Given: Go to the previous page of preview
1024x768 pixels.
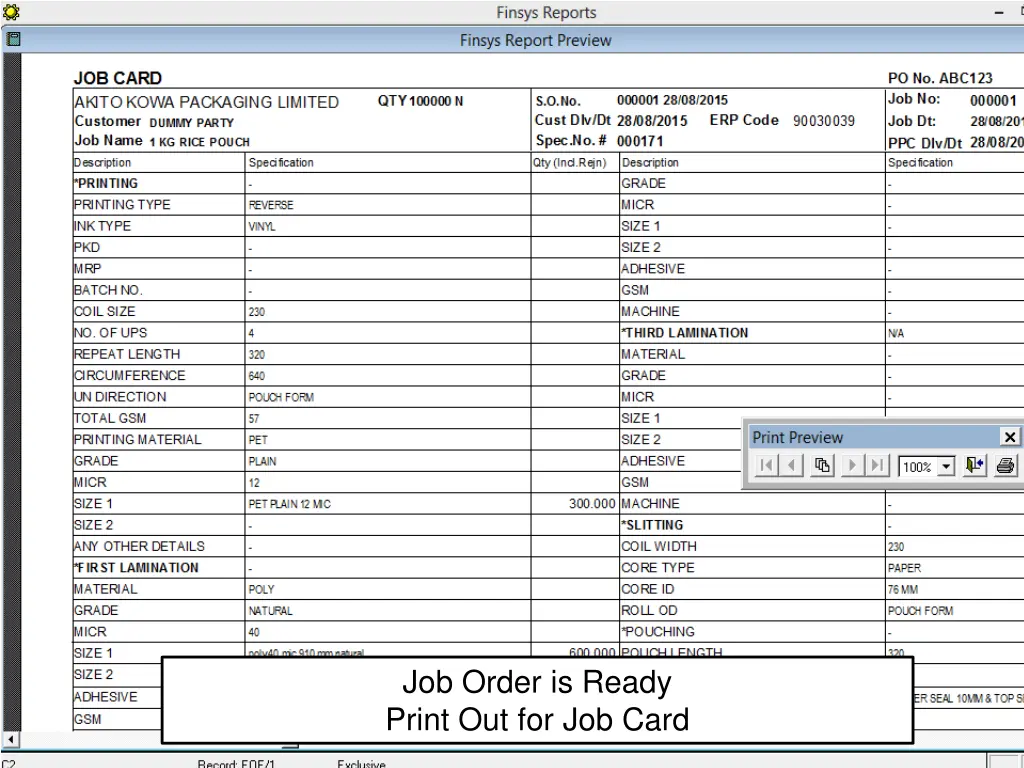Looking at the screenshot, I should click(x=792, y=466).
